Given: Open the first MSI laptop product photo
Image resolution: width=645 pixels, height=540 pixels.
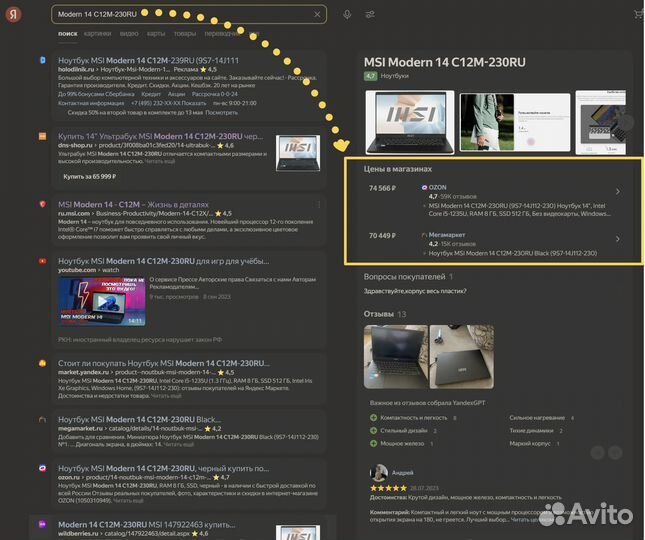Looking at the screenshot, I should (x=410, y=122).
